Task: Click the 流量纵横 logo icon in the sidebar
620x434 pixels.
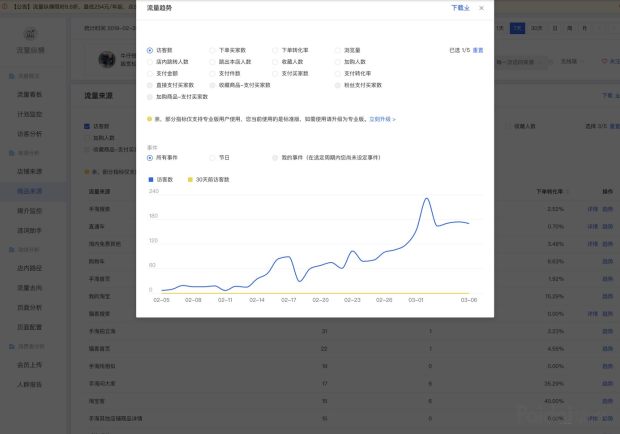Action: click(30, 34)
